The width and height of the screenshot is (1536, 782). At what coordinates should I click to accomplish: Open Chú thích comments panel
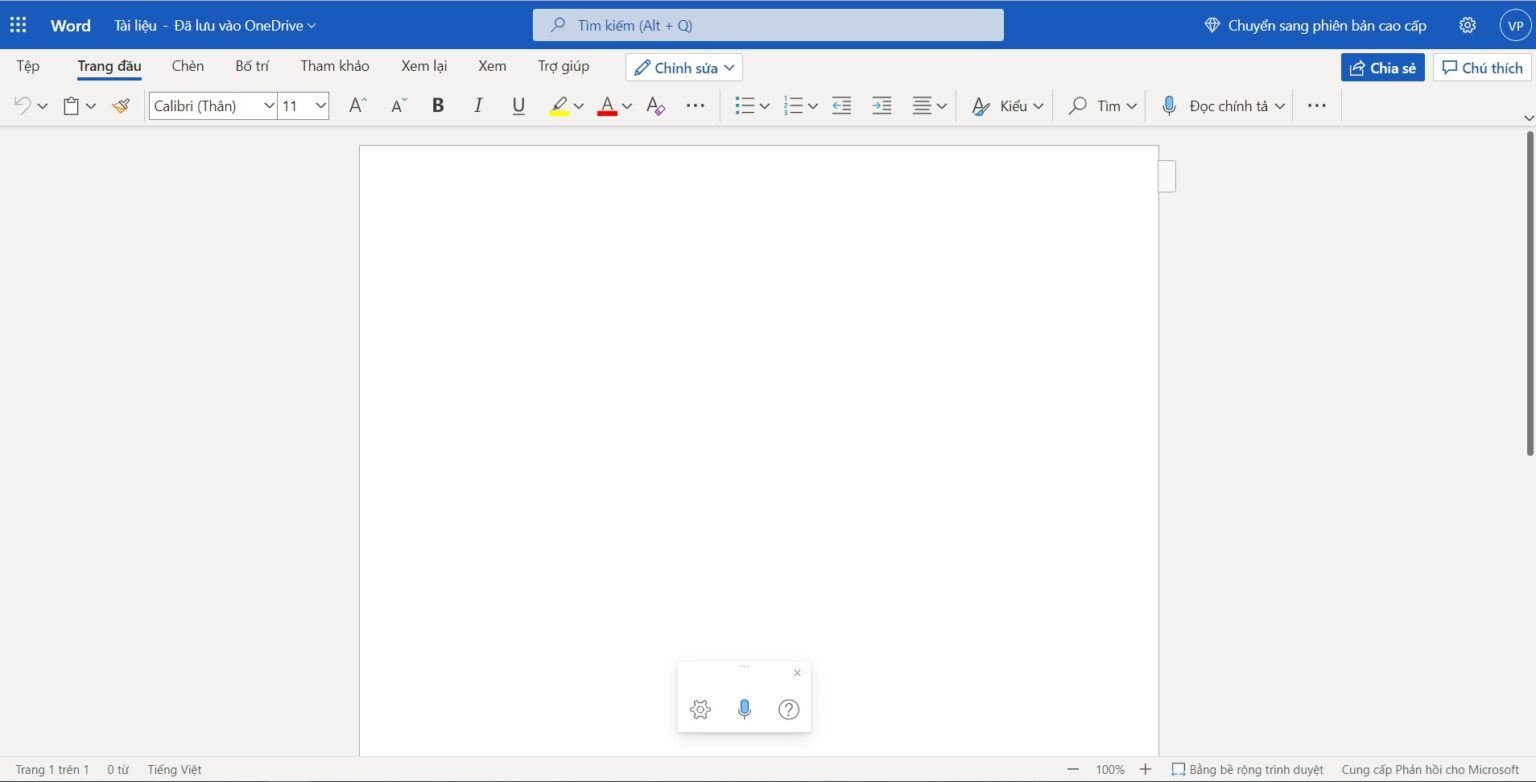click(x=1482, y=67)
